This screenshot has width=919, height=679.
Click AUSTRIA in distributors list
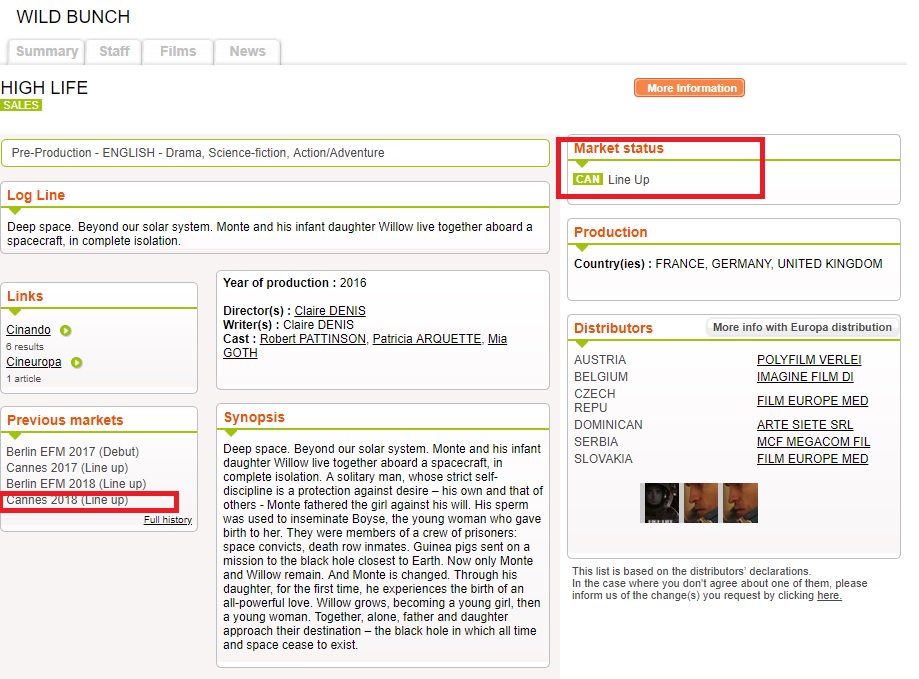600,360
